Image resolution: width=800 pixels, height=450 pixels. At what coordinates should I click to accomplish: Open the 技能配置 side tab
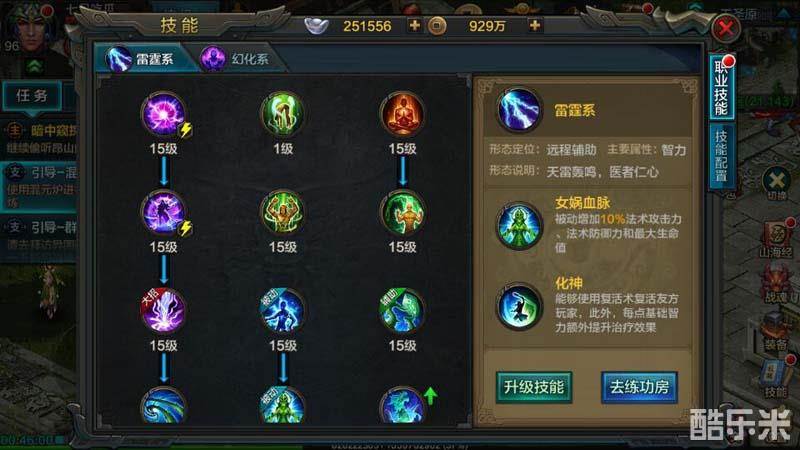(721, 157)
